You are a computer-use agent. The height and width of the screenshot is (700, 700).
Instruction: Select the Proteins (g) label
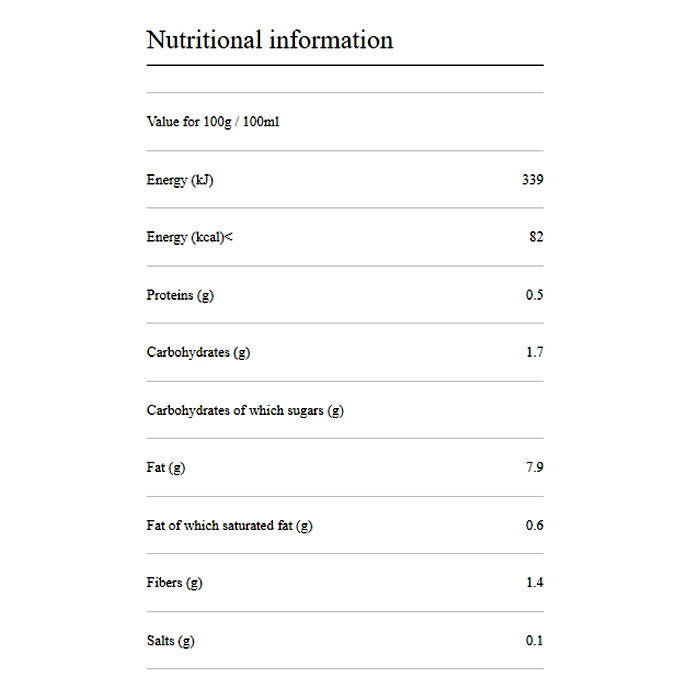point(179,295)
